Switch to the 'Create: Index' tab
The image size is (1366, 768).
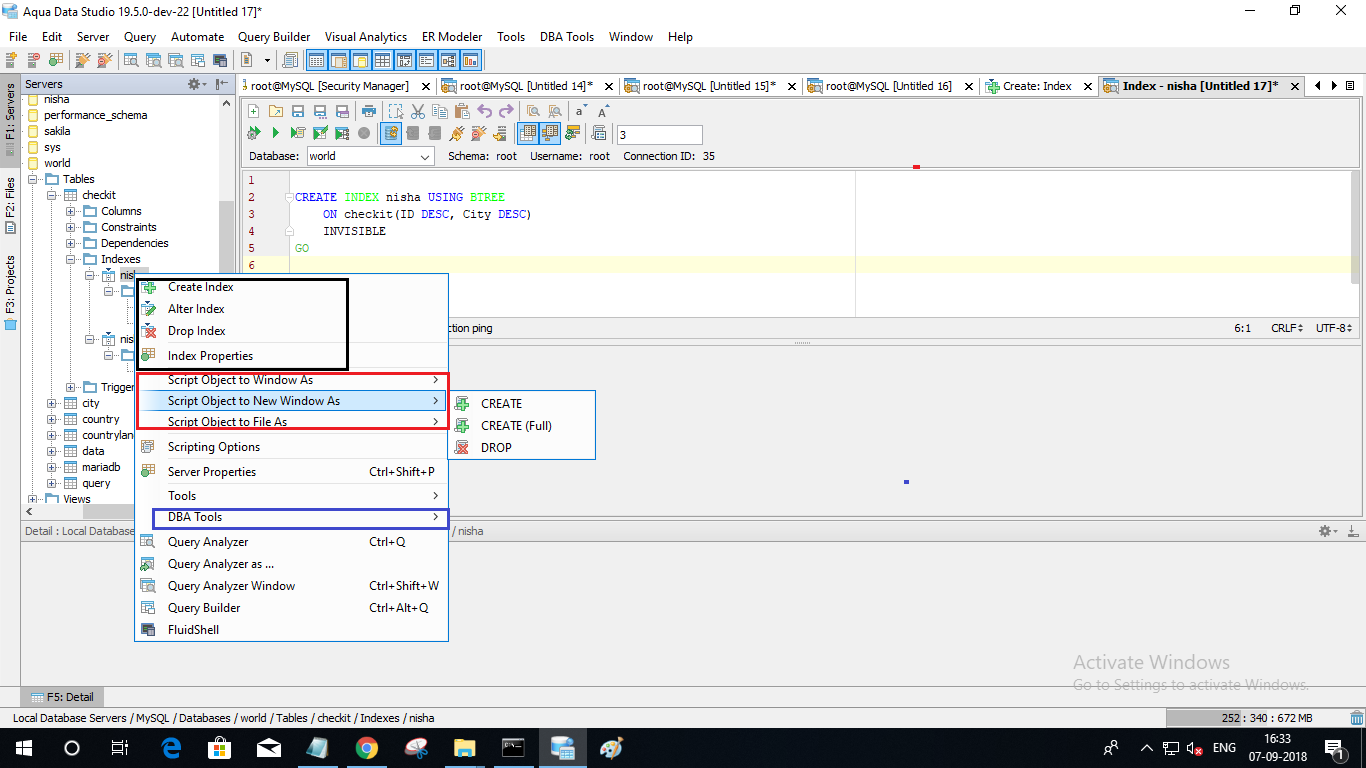tap(1037, 86)
